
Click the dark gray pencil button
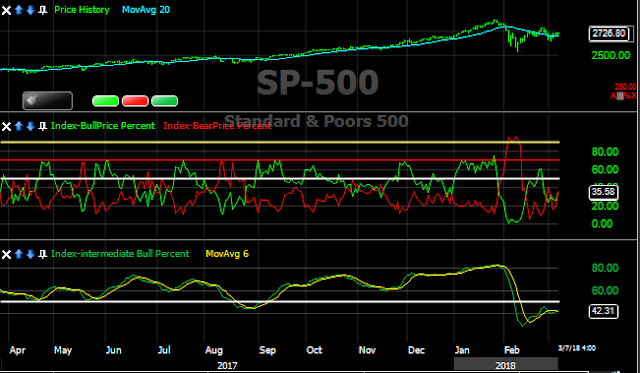(x=48, y=101)
